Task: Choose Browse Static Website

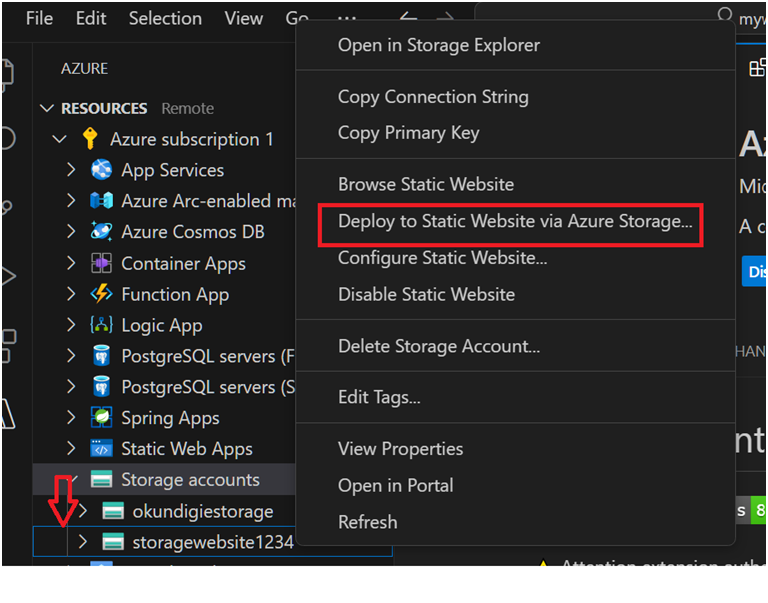Action: point(515,185)
